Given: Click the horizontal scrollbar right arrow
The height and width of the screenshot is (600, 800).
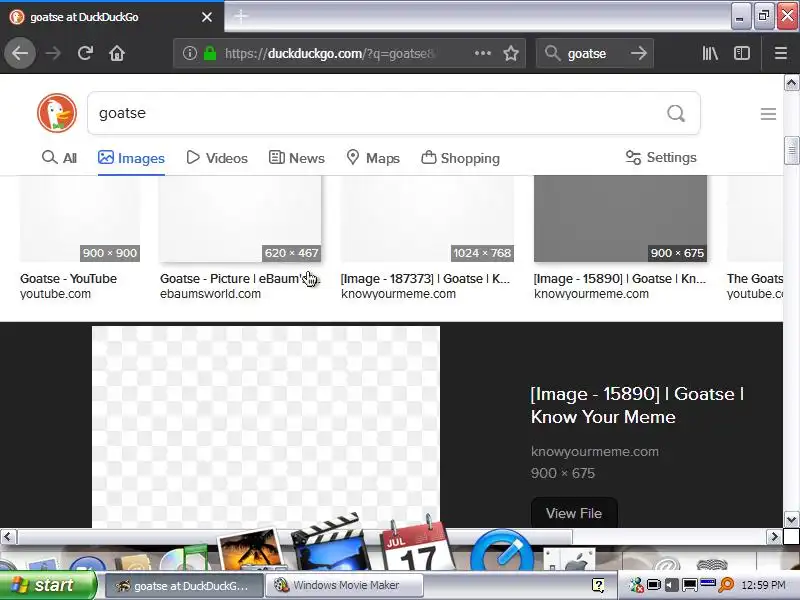Looking at the screenshot, I should pyautogui.click(x=774, y=536).
